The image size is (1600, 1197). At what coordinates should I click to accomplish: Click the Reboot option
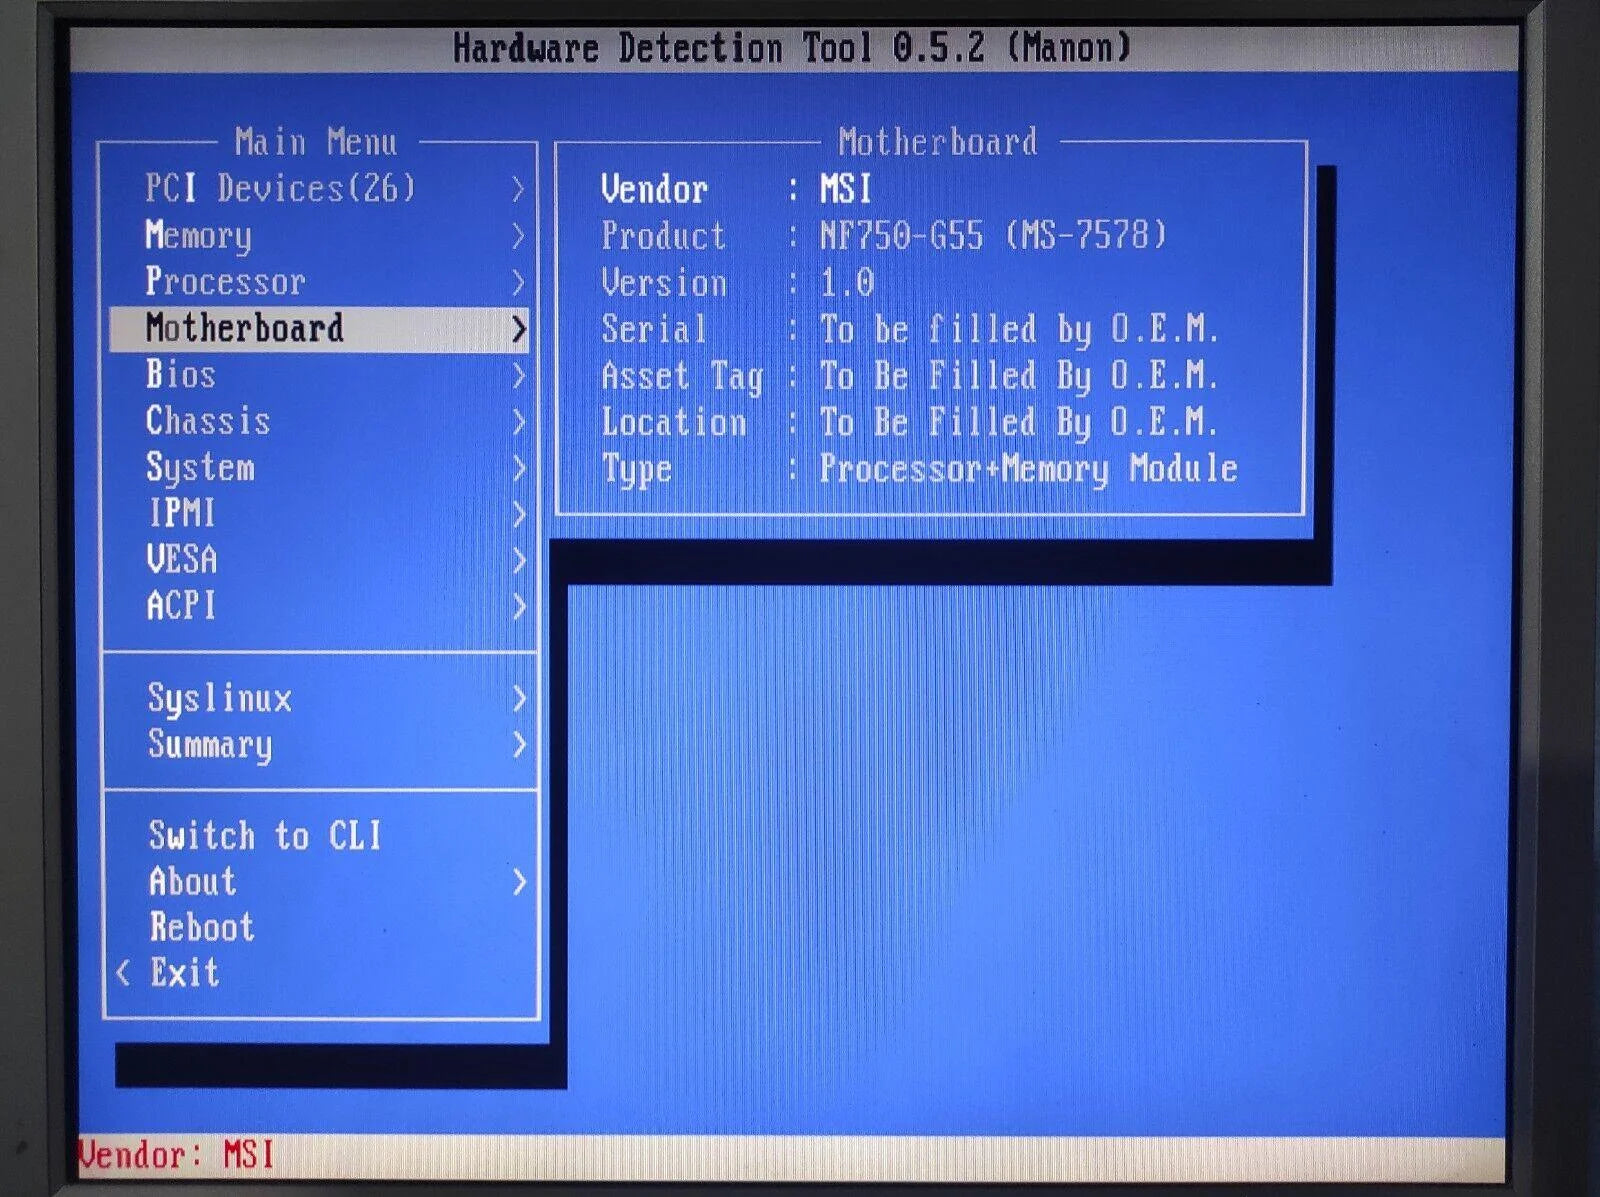tap(202, 927)
